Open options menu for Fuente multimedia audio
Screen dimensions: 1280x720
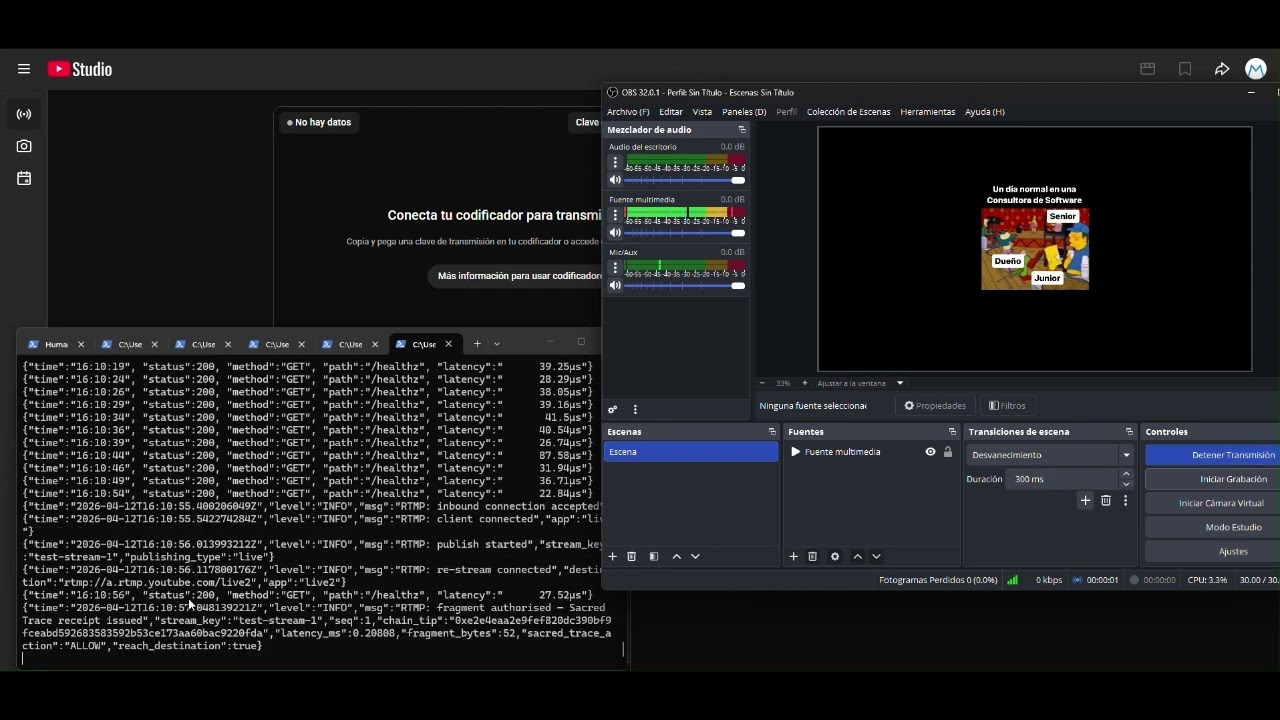click(615, 216)
